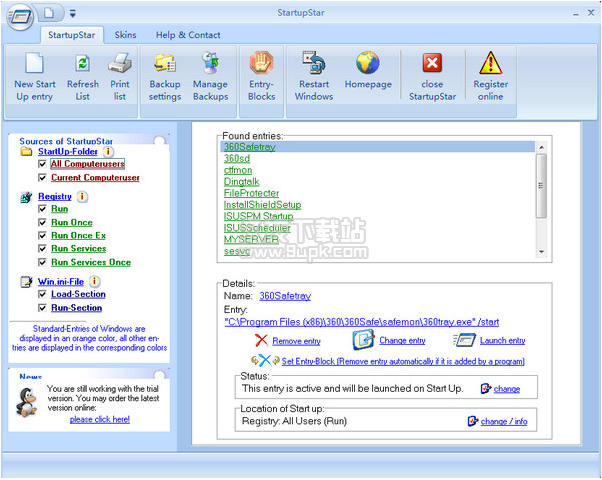Select the 360sd entry

237,159
